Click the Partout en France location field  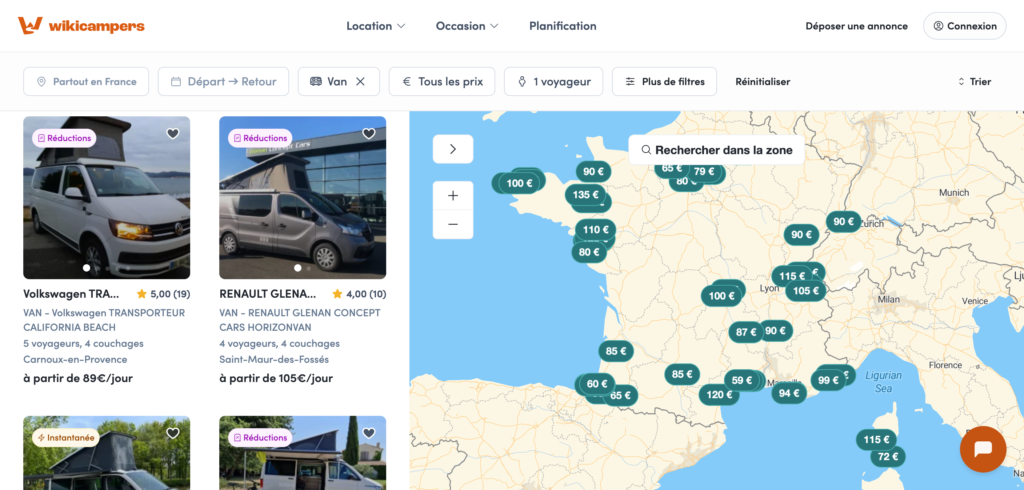(86, 82)
